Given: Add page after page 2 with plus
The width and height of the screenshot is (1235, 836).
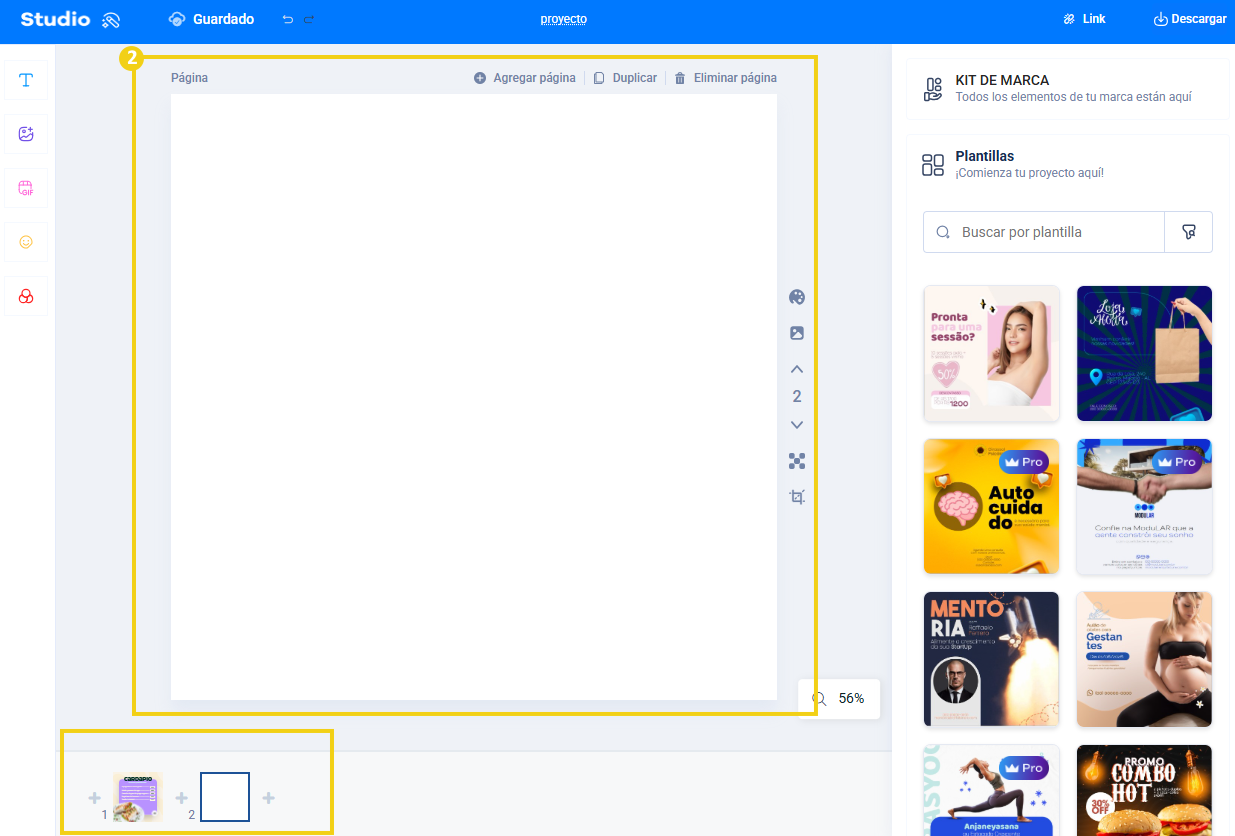Looking at the screenshot, I should [269, 798].
